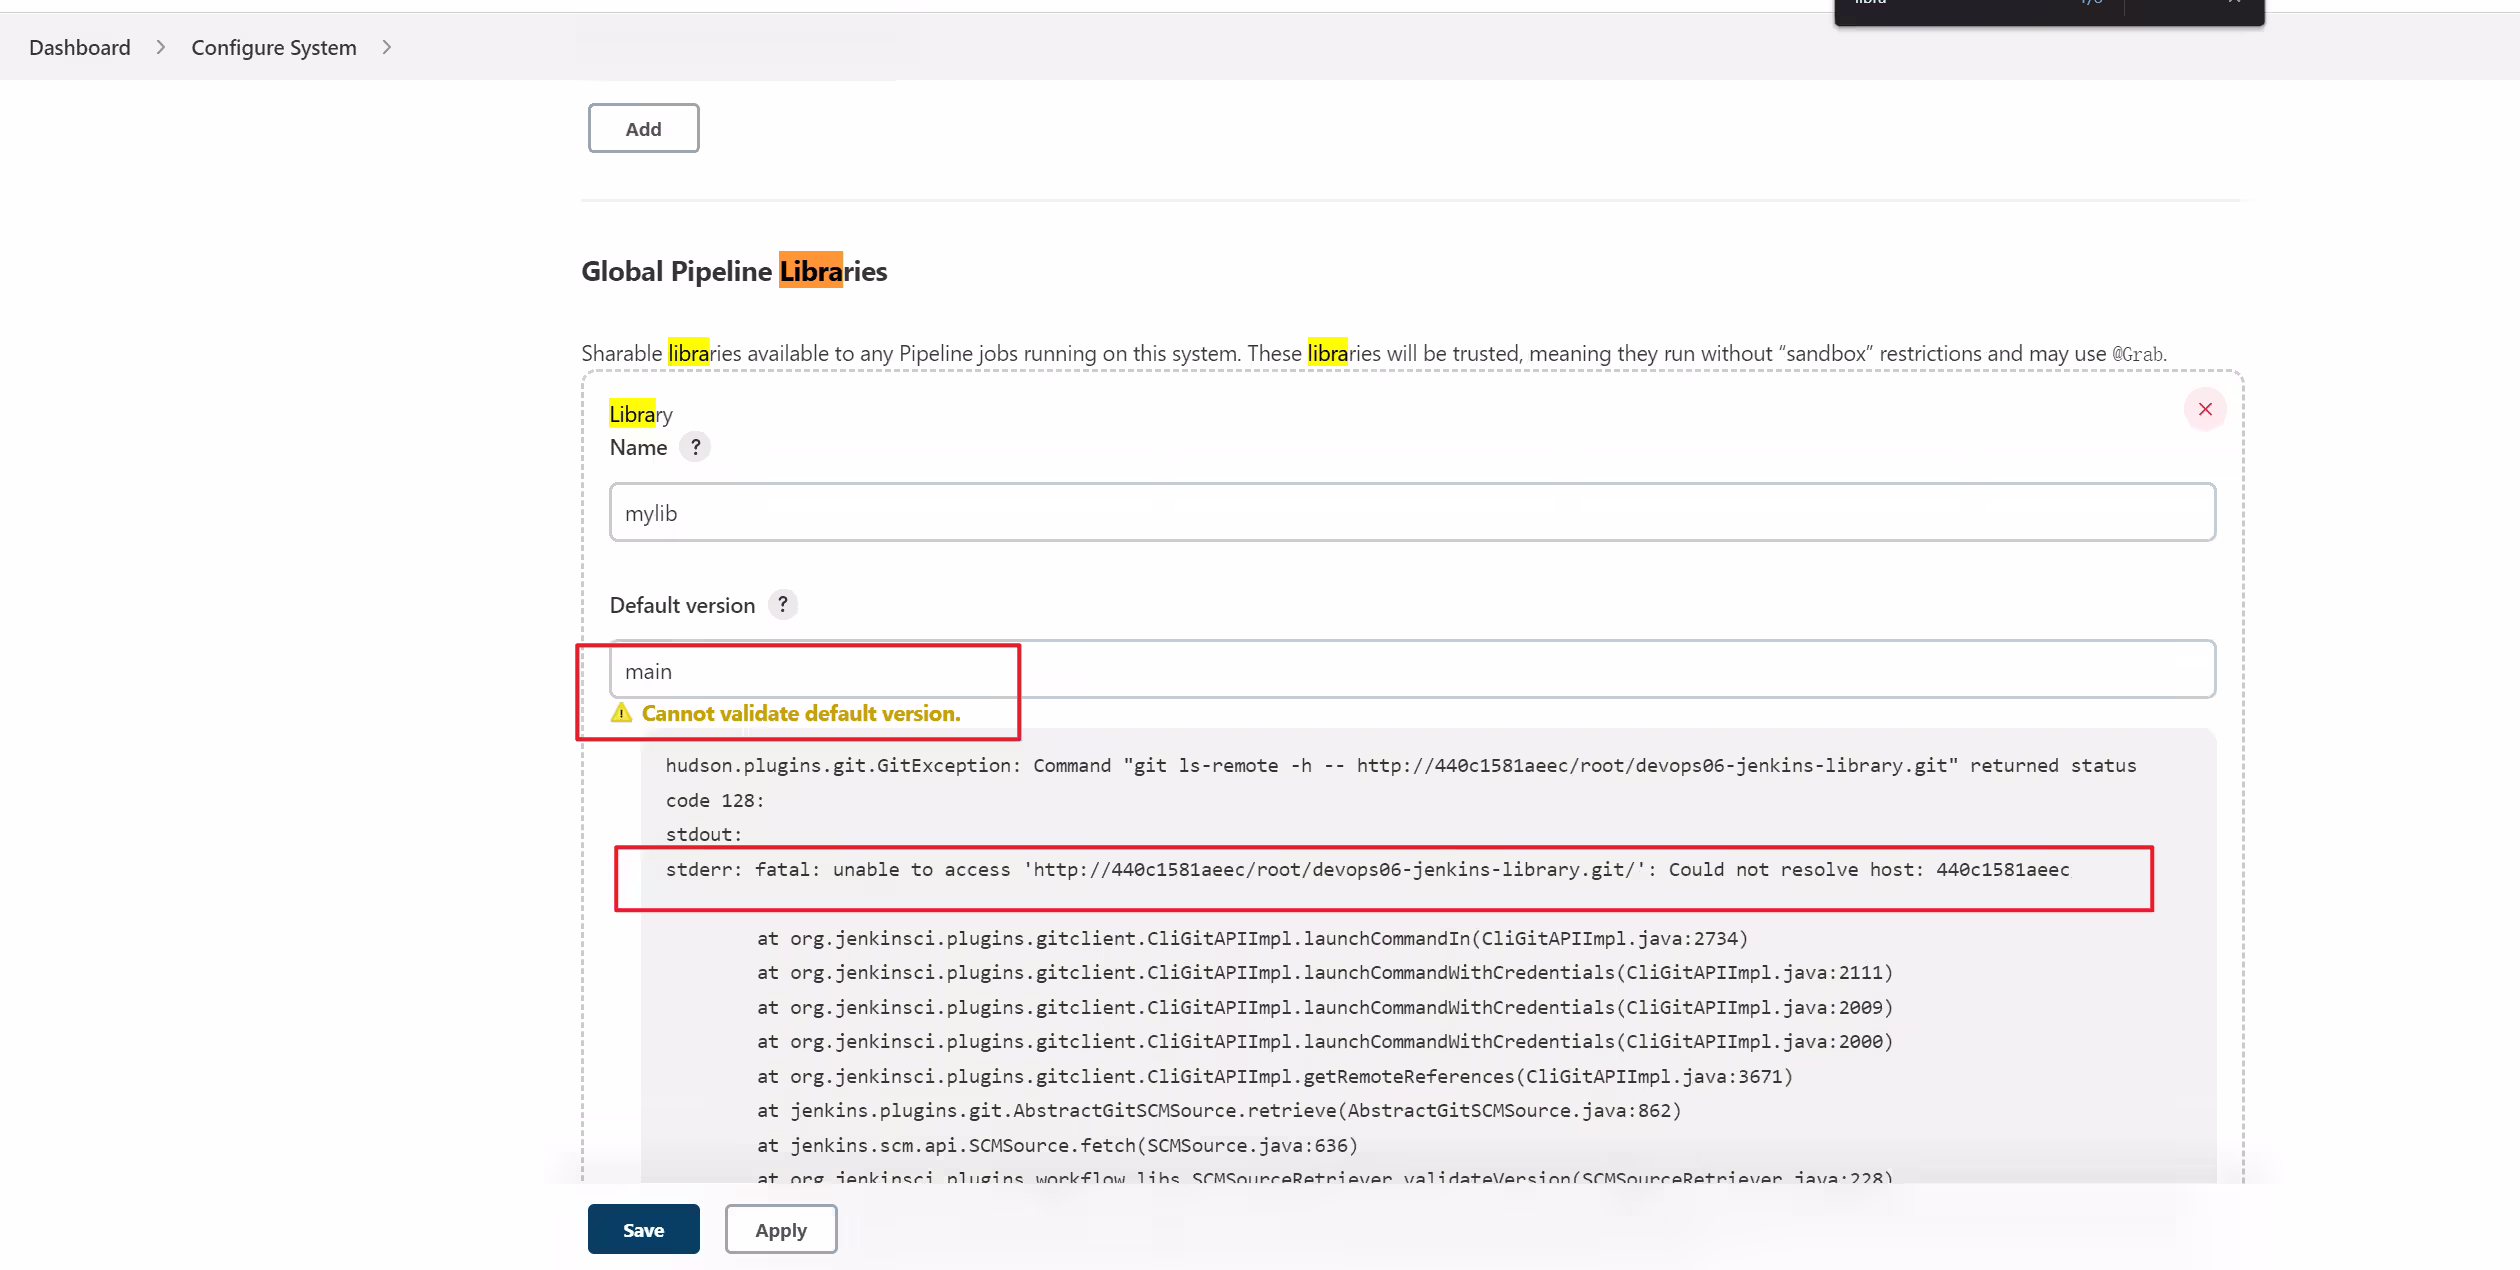The image size is (2520, 1270).
Task: Click the stderr fatal unable to access line
Action: pos(1367,870)
